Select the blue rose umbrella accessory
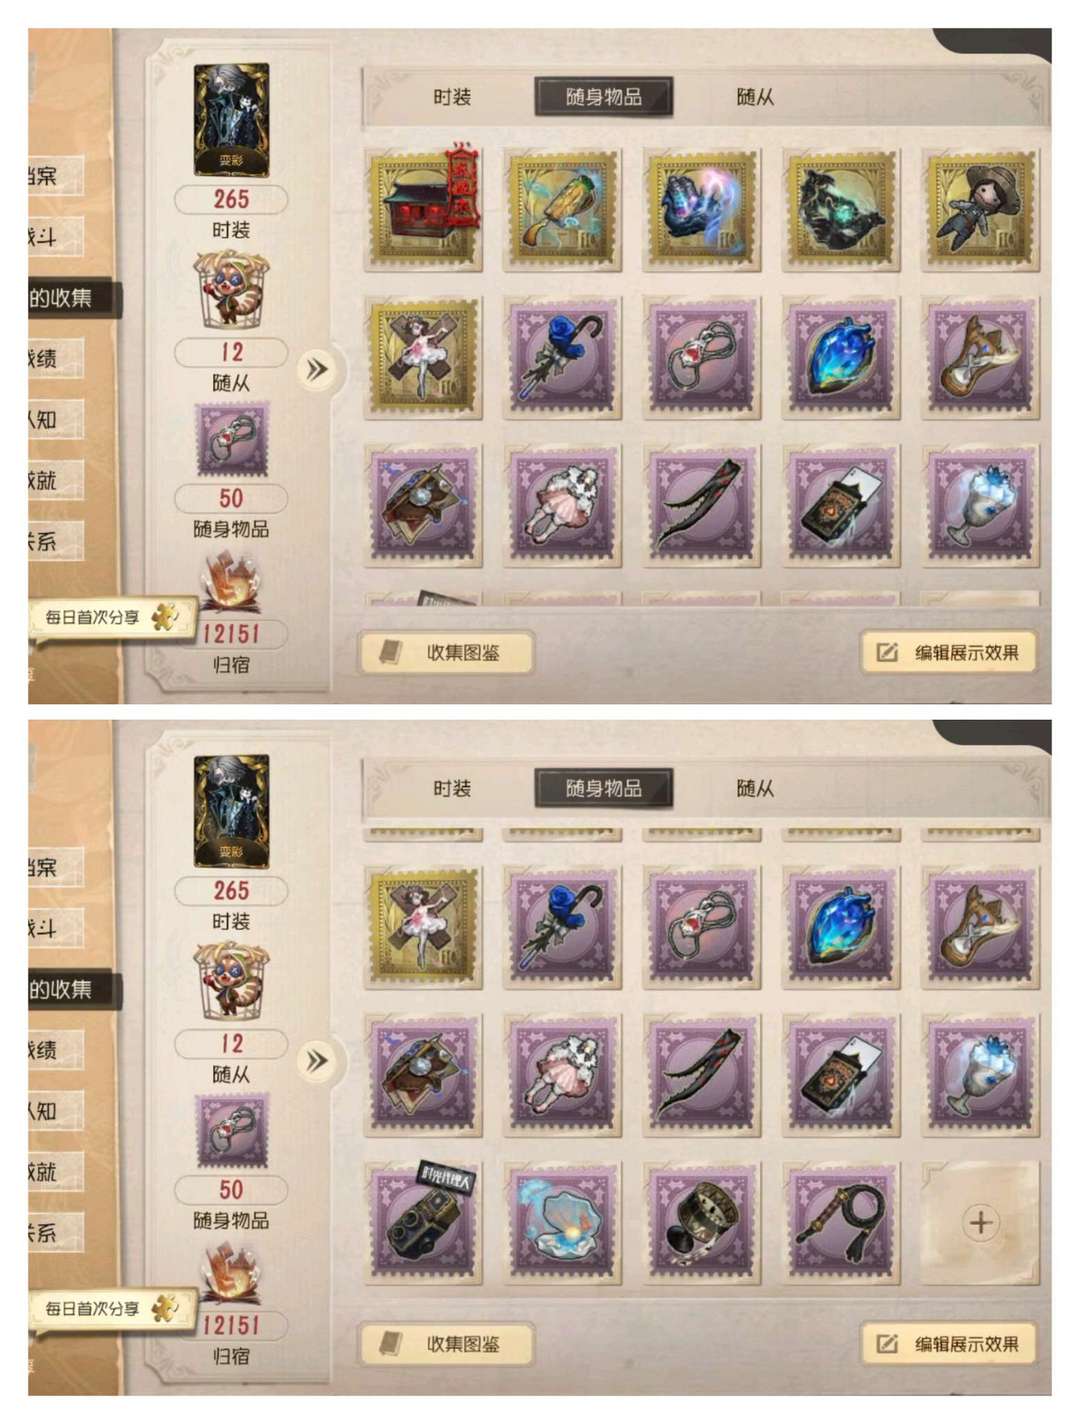Screen dimensions: 1080x1424 (x=563, y=357)
